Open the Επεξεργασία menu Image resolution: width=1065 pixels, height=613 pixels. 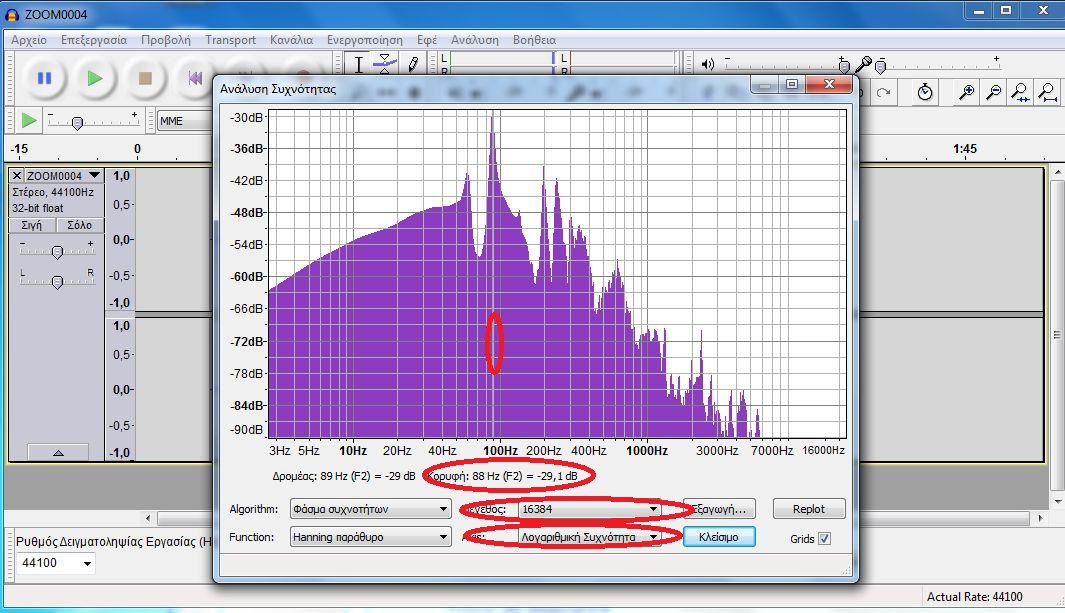click(x=94, y=40)
